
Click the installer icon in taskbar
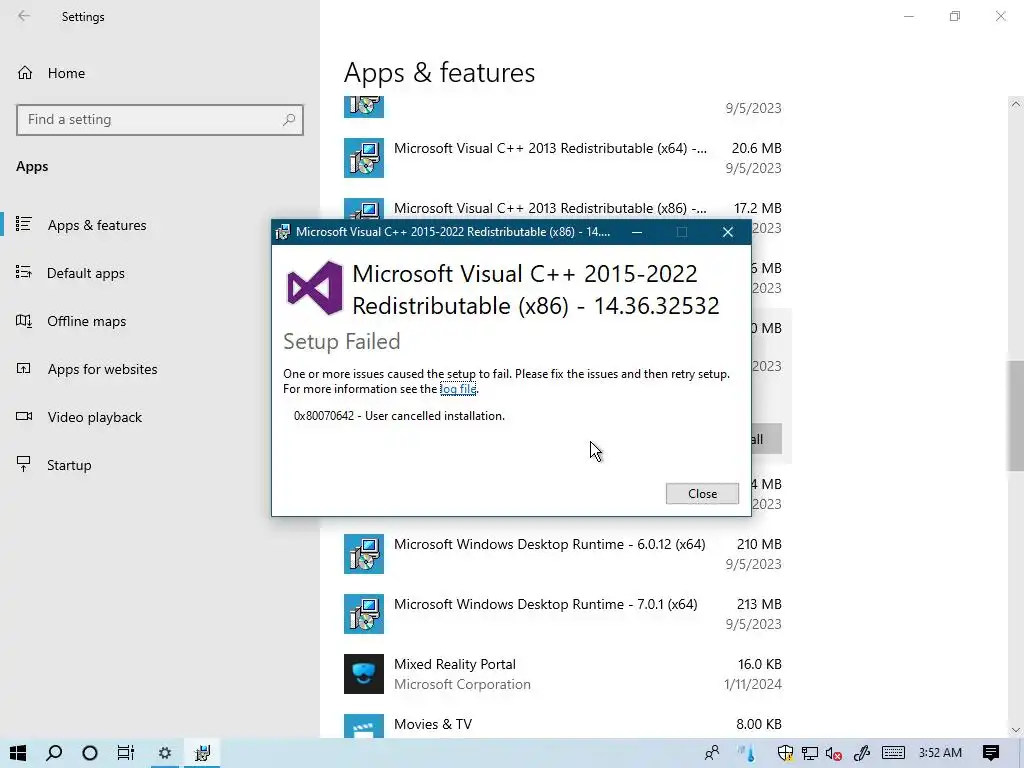point(202,753)
